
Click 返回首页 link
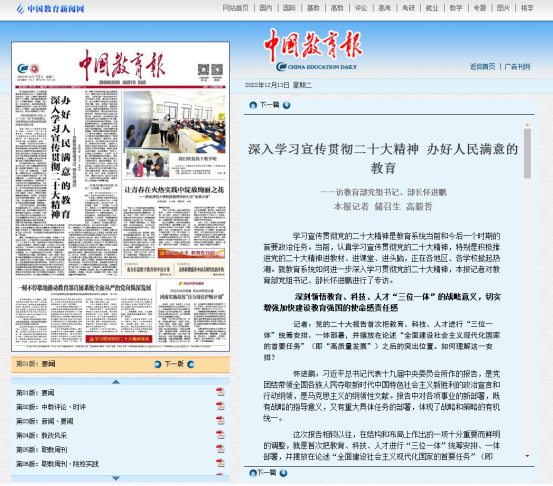pos(482,66)
